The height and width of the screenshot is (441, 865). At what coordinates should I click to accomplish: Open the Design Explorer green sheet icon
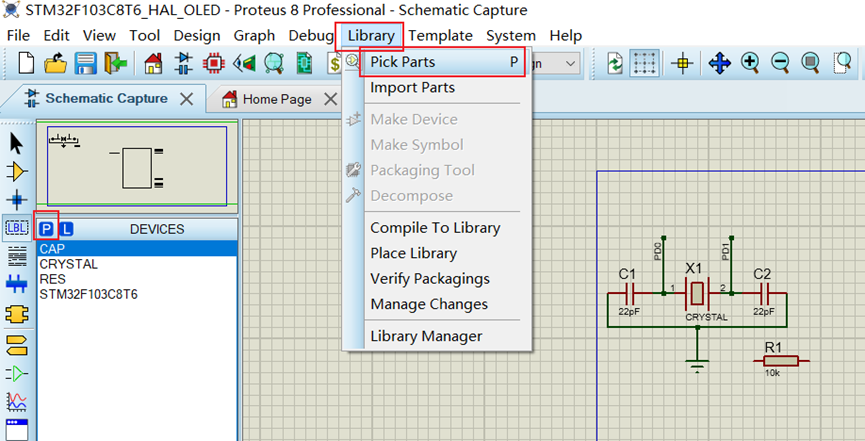point(304,63)
